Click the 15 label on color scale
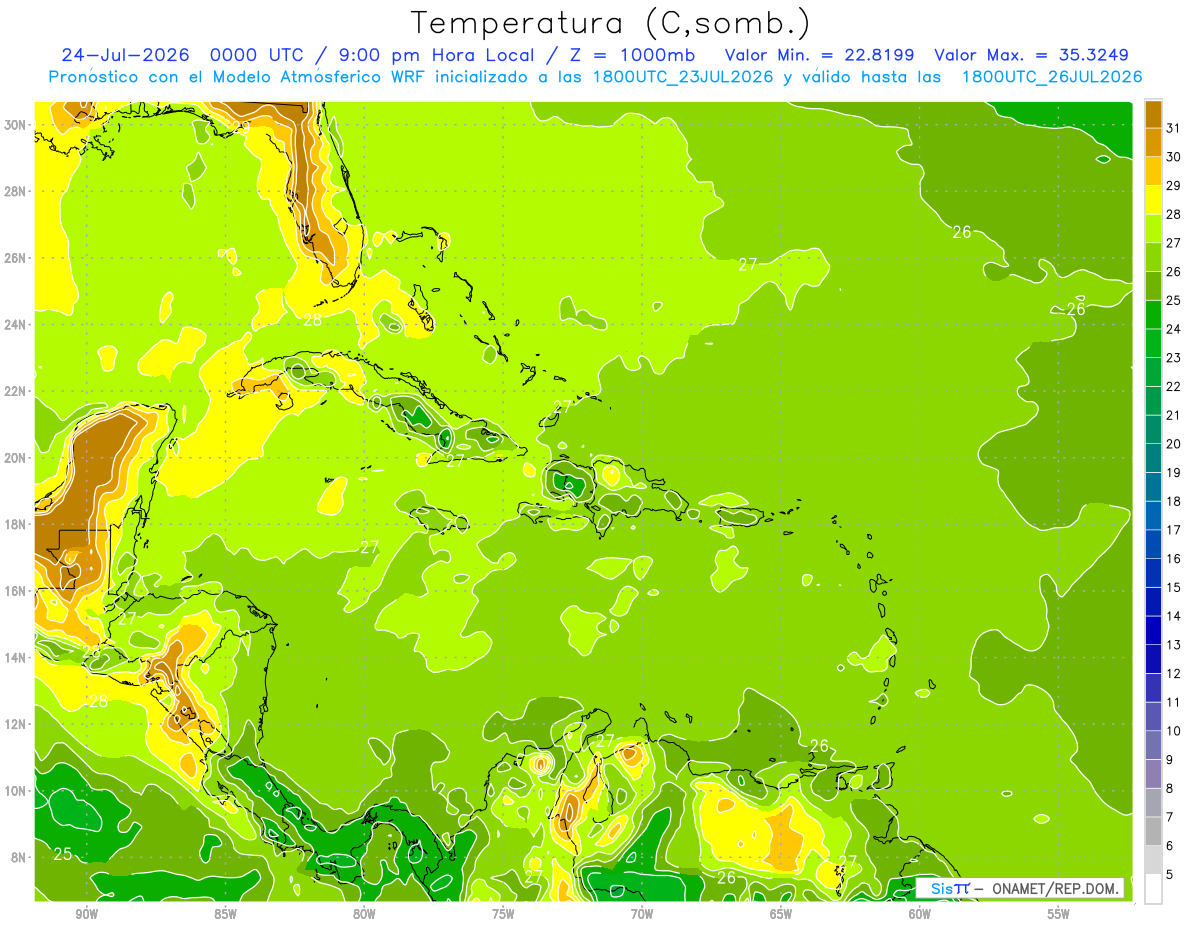1200x927 pixels. 1174,587
